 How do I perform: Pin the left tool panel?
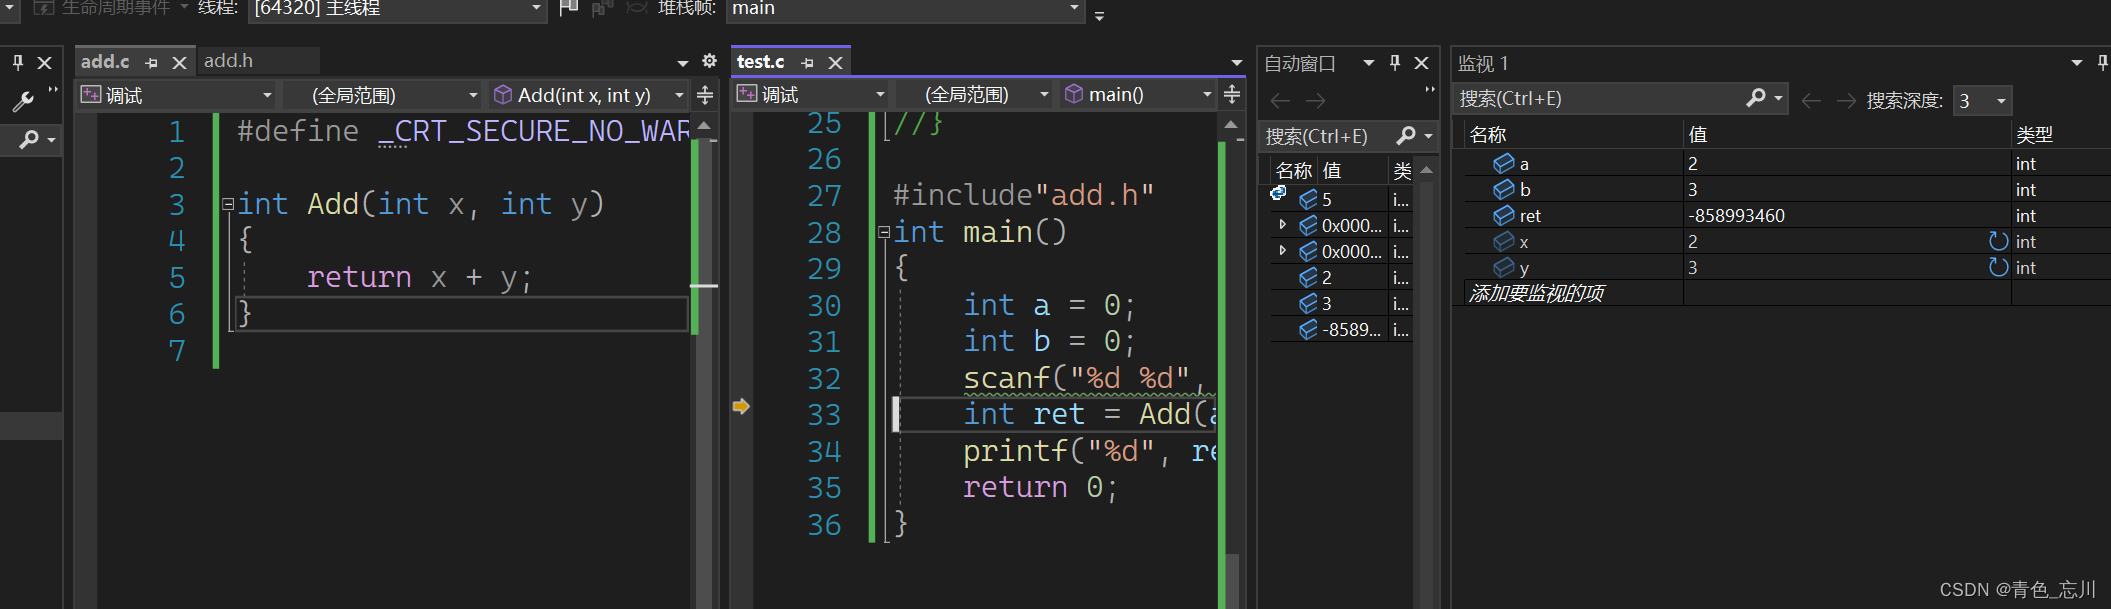tap(18, 63)
